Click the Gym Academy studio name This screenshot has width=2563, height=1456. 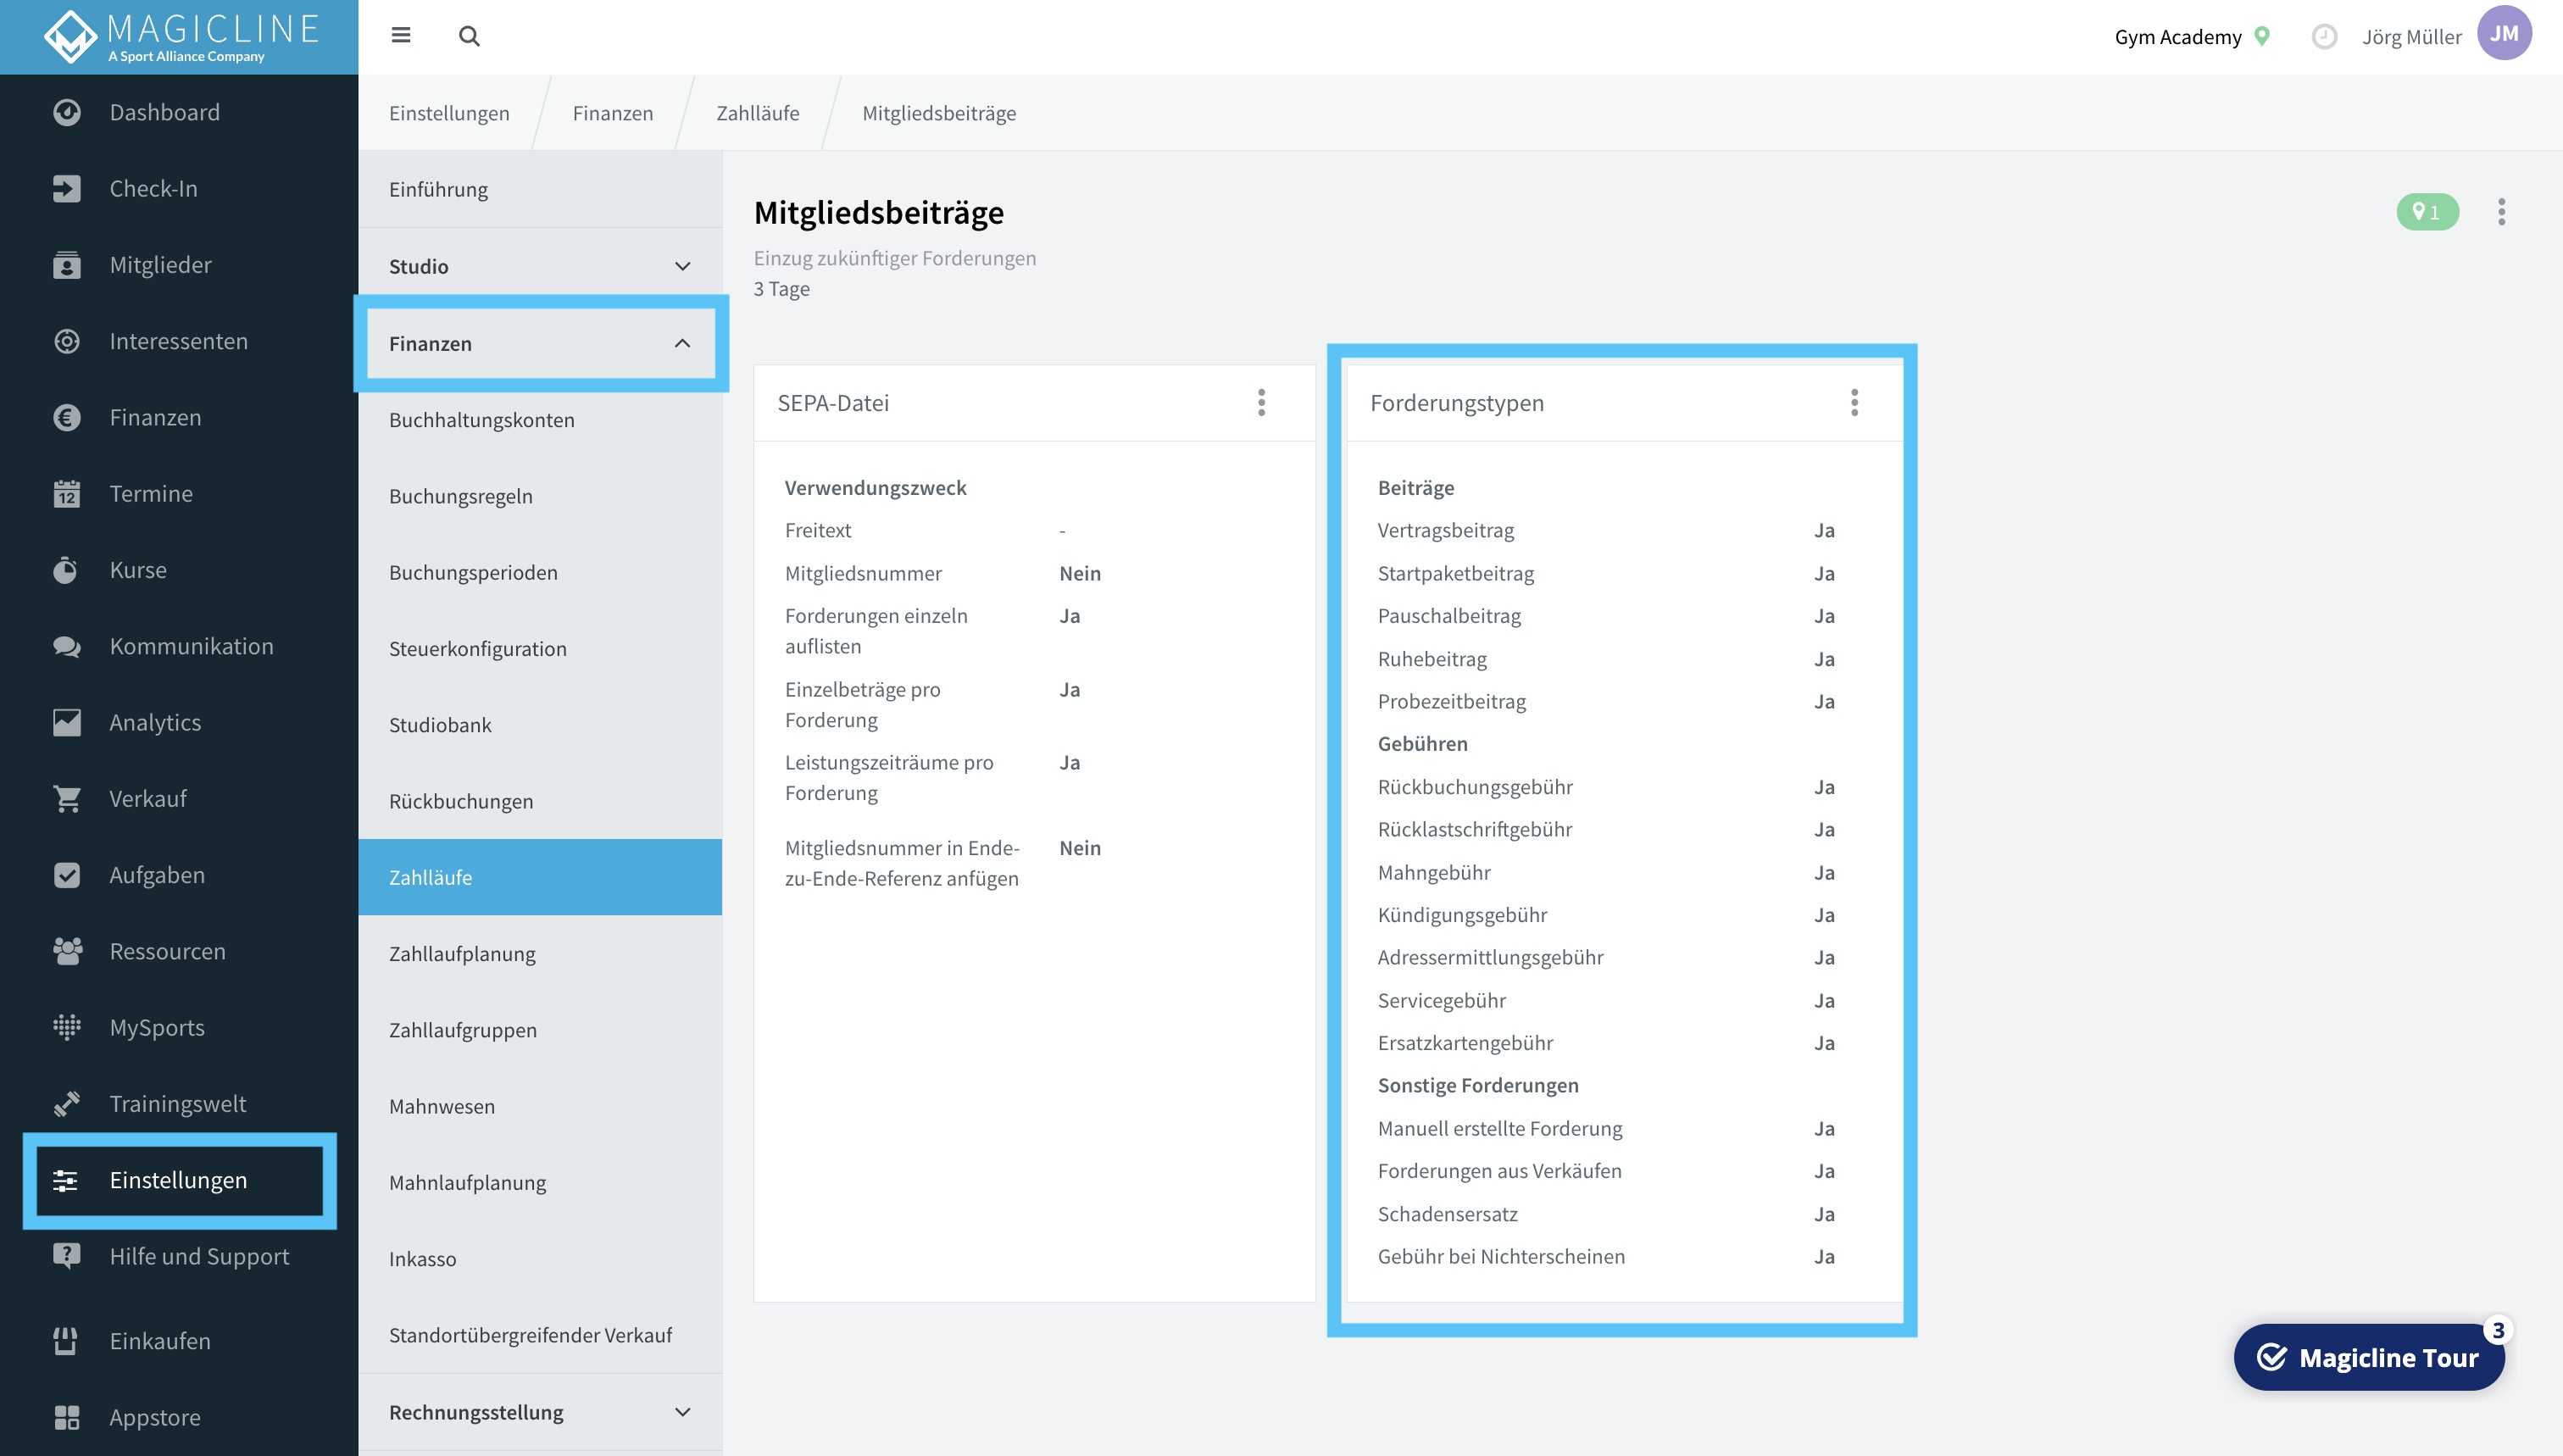[x=2177, y=37]
